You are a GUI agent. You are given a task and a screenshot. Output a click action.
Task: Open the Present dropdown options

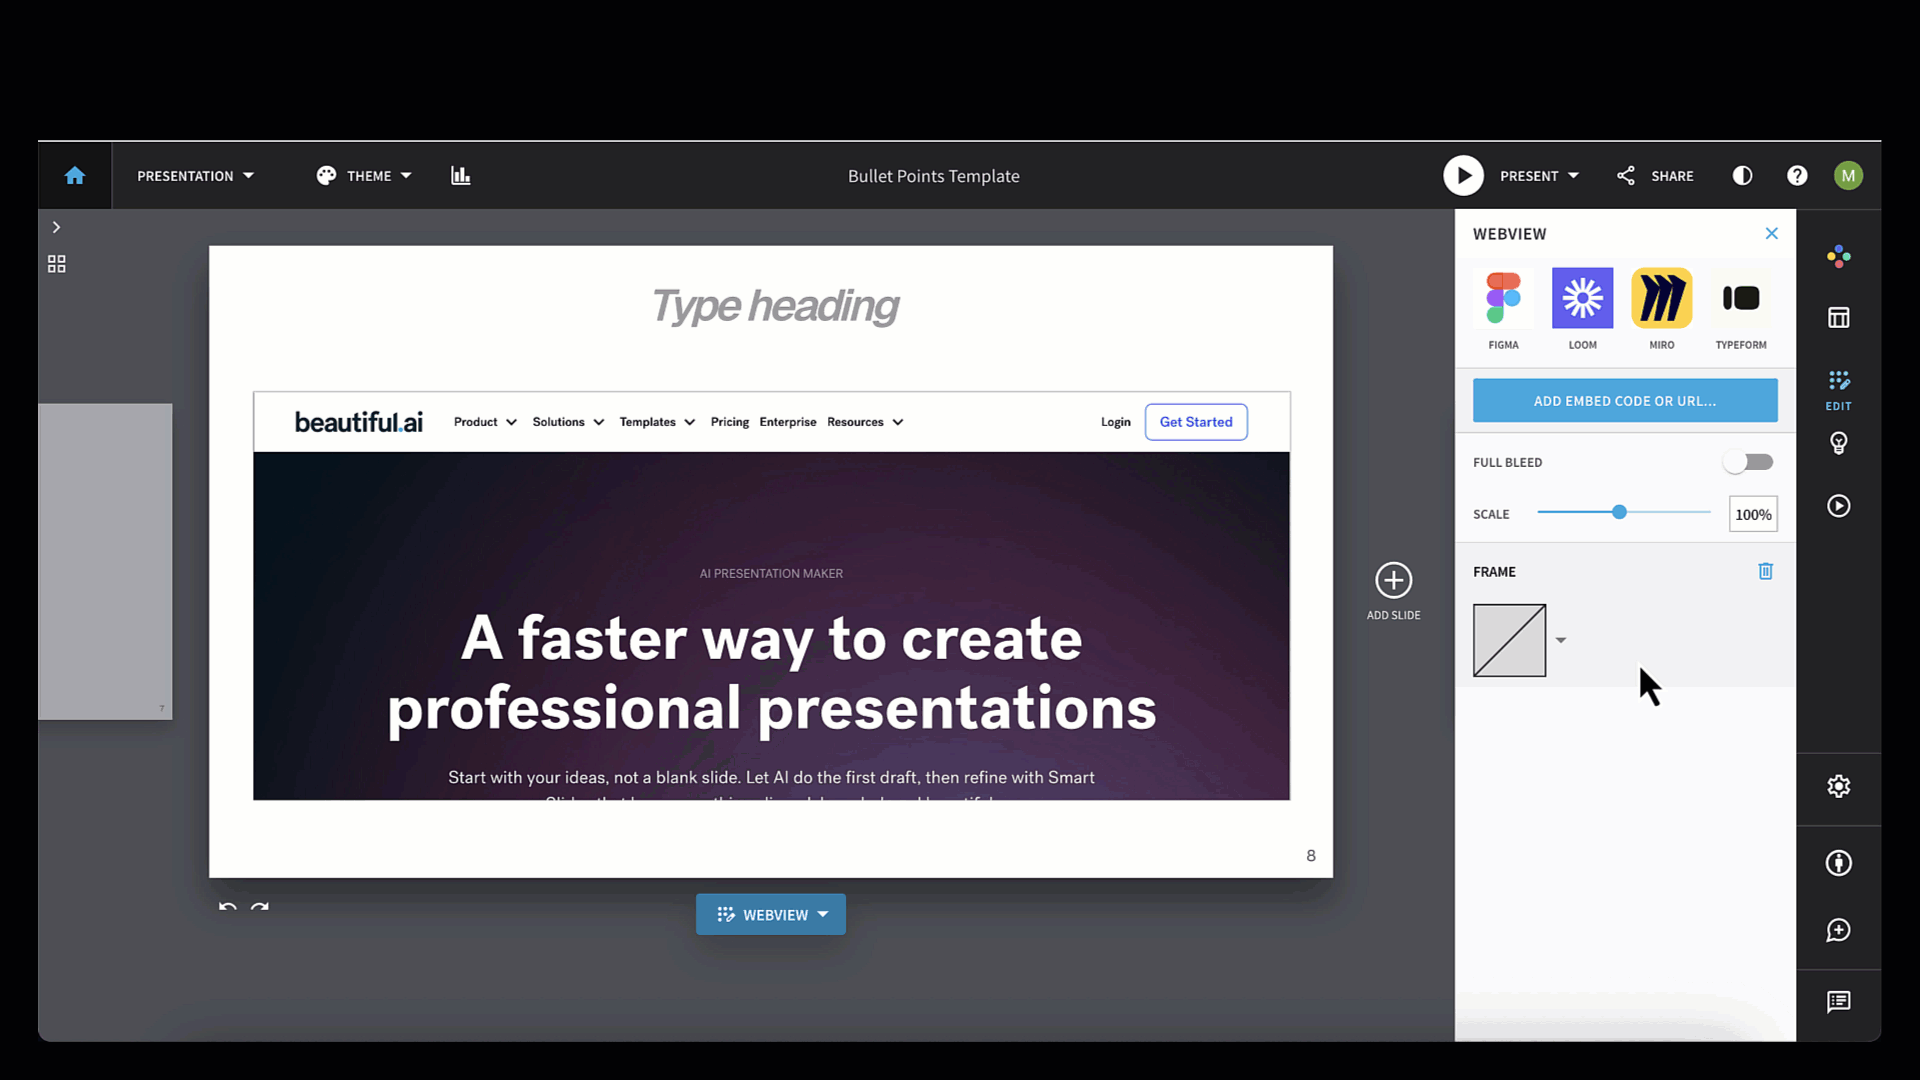point(1540,176)
